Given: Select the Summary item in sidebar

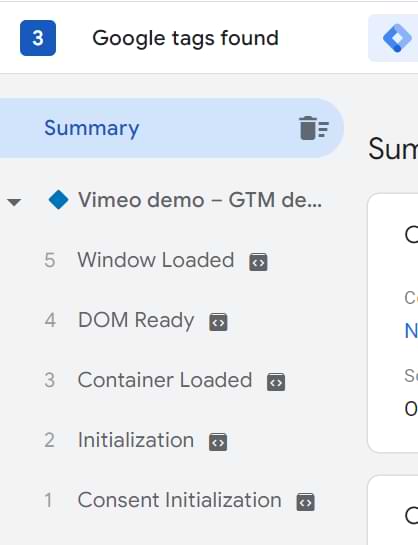Looking at the screenshot, I should tap(172, 128).
